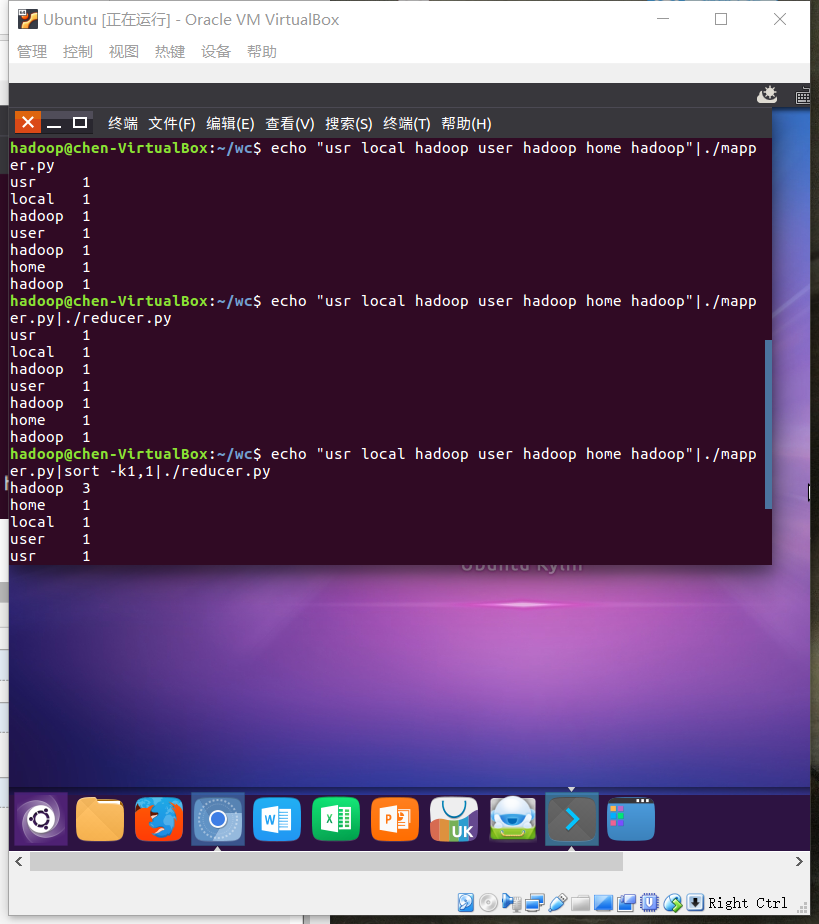
Task: Click the Kylin weather icon in top panel
Action: [x=767, y=95]
